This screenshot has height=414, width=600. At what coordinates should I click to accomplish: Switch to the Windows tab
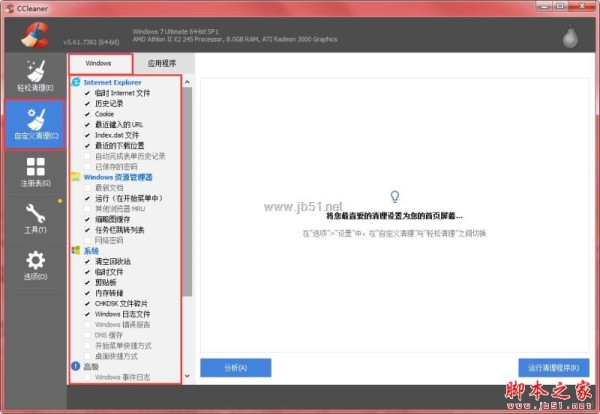[x=99, y=62]
